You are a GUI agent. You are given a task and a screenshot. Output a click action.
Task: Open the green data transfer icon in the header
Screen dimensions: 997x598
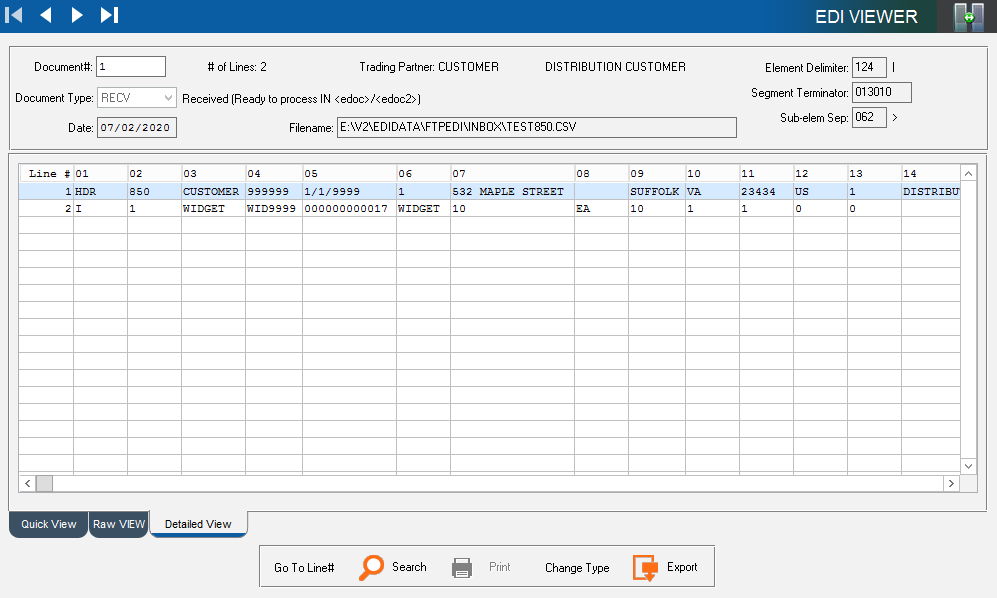[971, 16]
